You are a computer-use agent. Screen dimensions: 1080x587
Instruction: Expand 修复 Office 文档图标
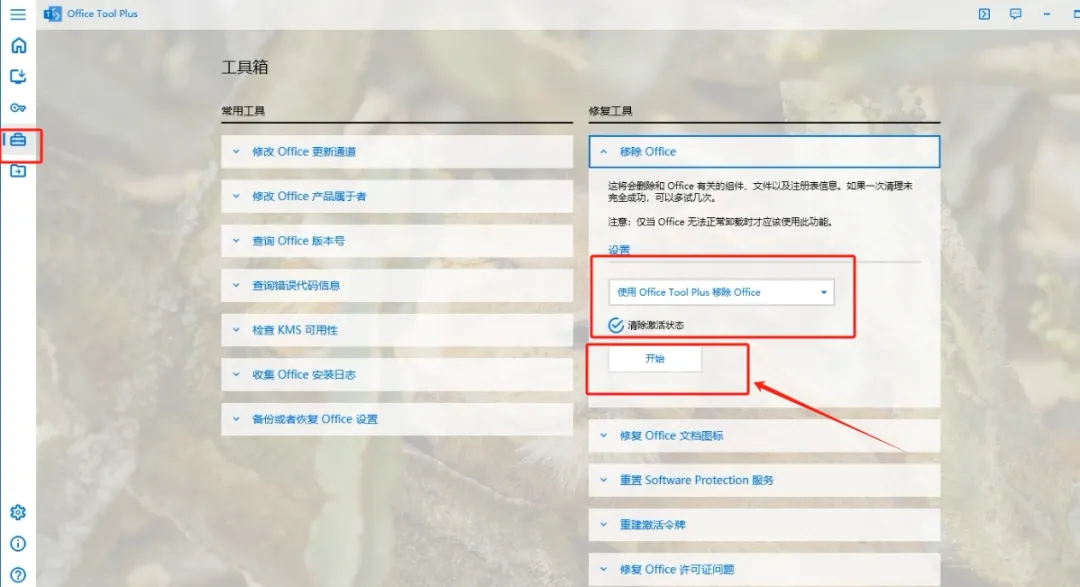764,435
